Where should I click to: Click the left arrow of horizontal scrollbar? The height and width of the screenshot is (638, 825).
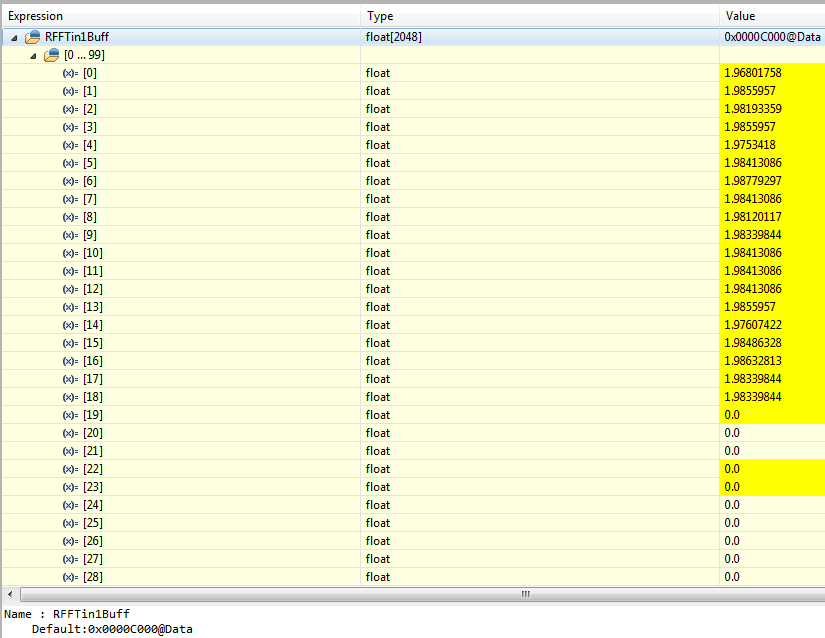(x=10, y=594)
